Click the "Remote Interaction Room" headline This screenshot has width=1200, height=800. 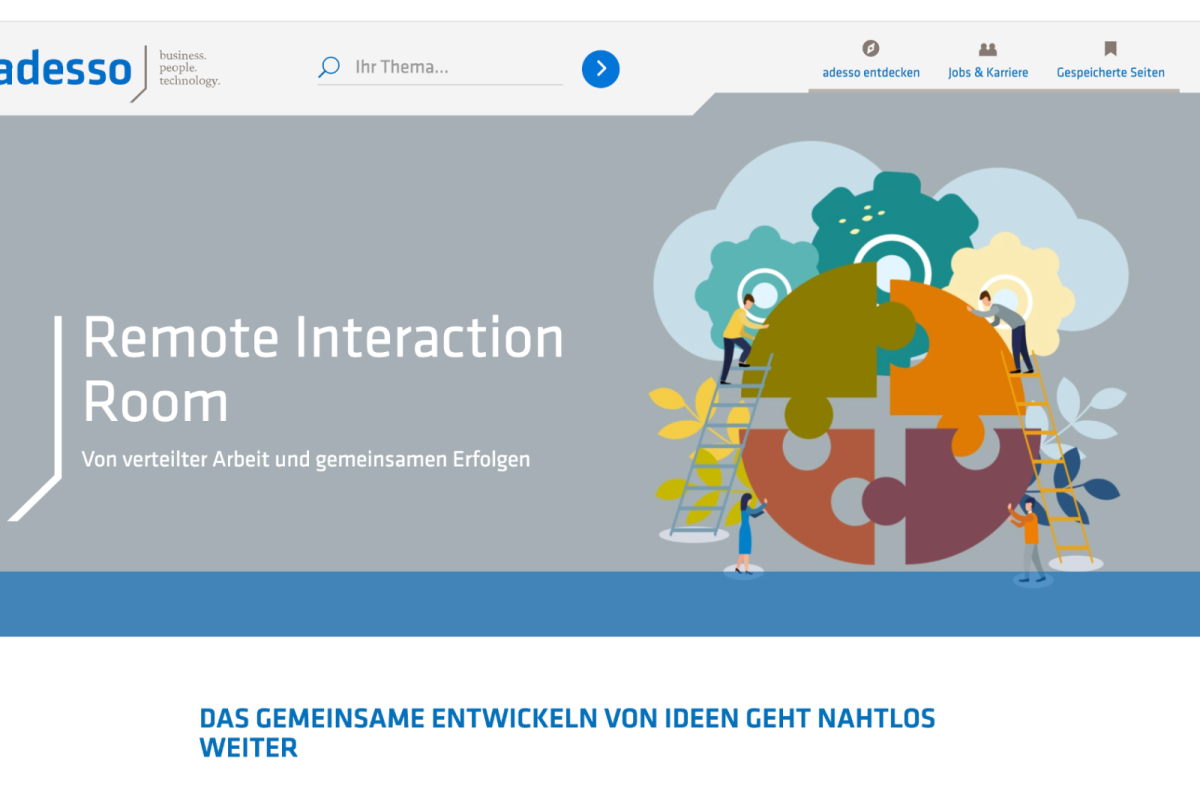coord(323,370)
